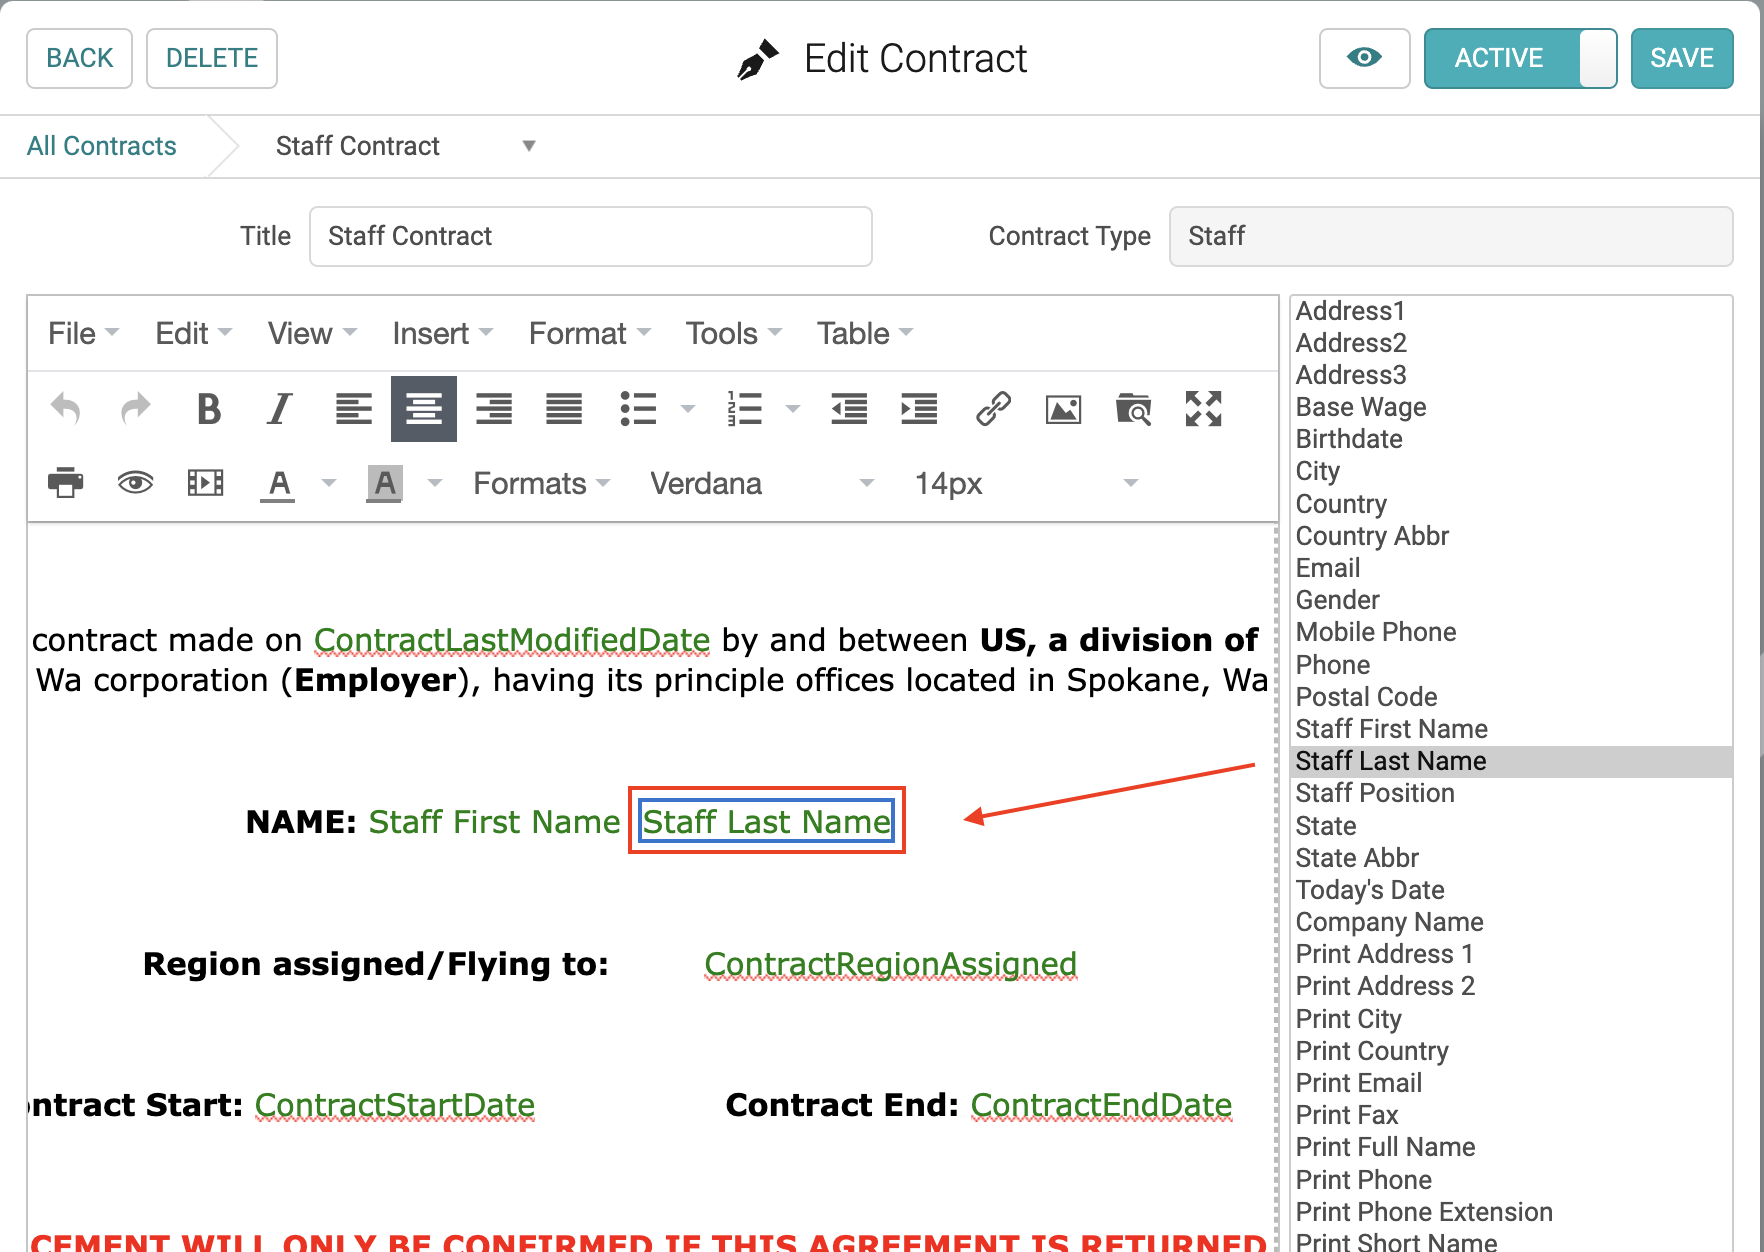Screen dimensions: 1764x1252
Task: Apply background highlight color
Action: [x=385, y=484]
